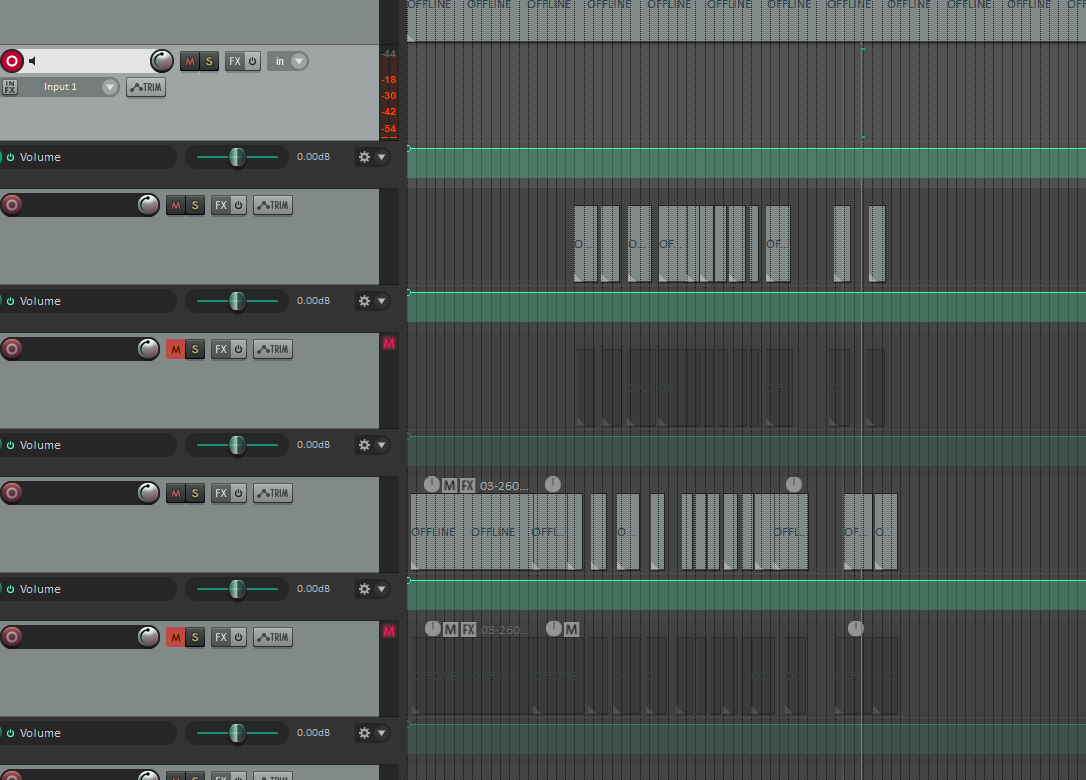Click the 0.00dB value of fourth Volume envelope
Screen dimensions: 1086x780
coord(313,588)
